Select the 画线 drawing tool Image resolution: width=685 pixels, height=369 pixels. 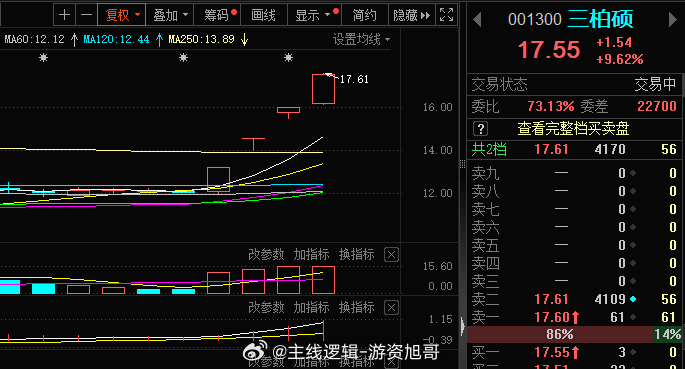click(x=263, y=15)
